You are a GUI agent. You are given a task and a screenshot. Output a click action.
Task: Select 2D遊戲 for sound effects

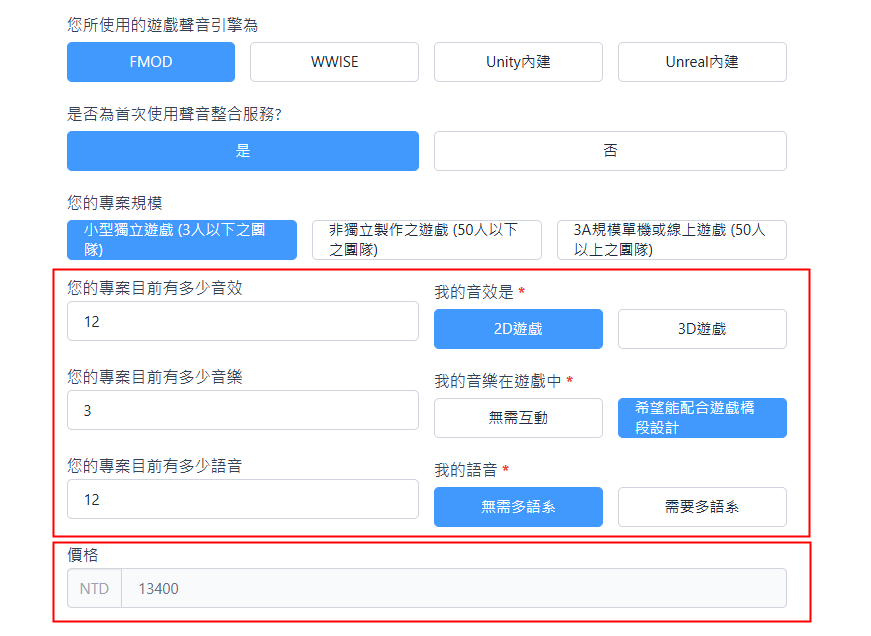point(518,329)
